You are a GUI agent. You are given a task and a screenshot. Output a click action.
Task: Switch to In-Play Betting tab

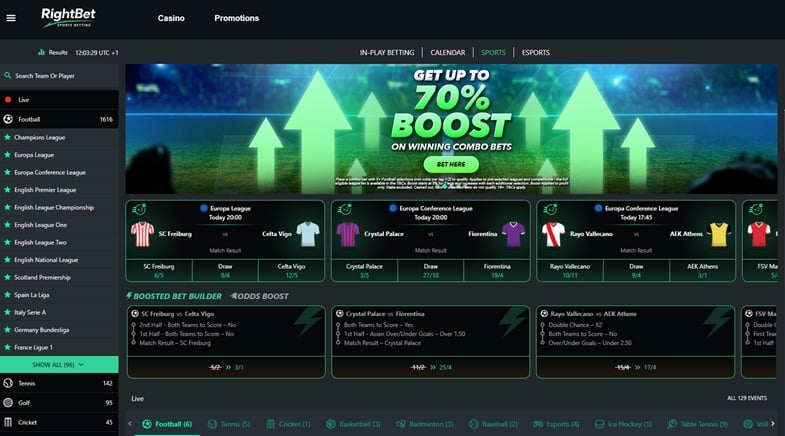coord(387,53)
